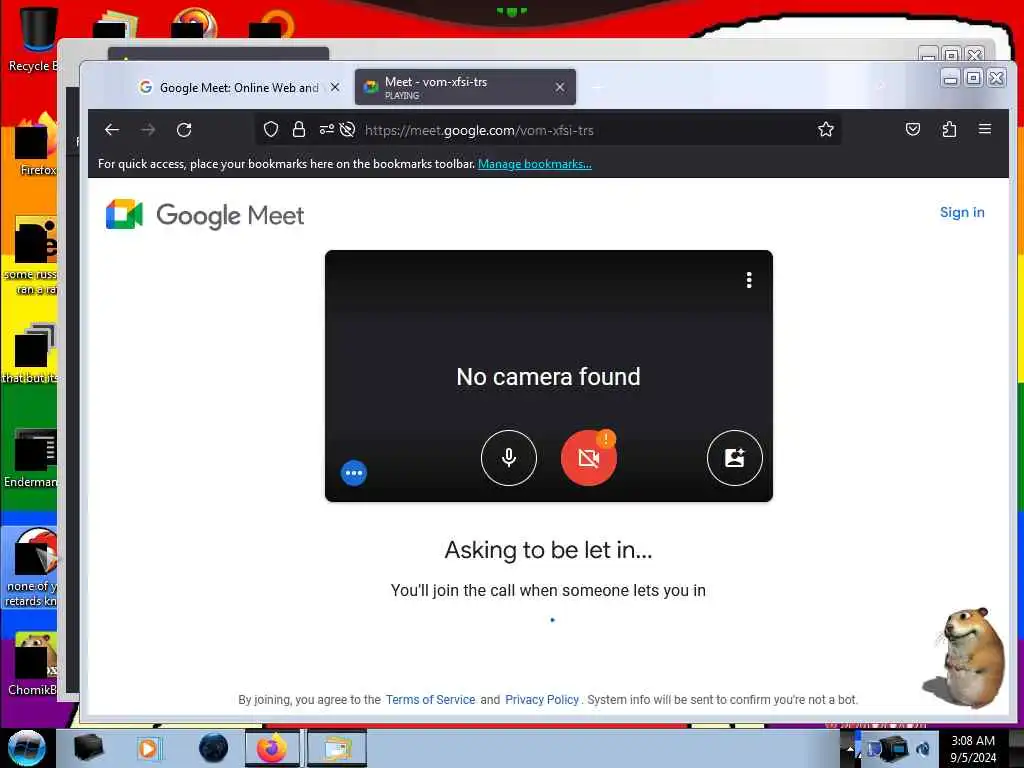
Task: Open the Firefox hamburger menu
Action: (x=985, y=129)
